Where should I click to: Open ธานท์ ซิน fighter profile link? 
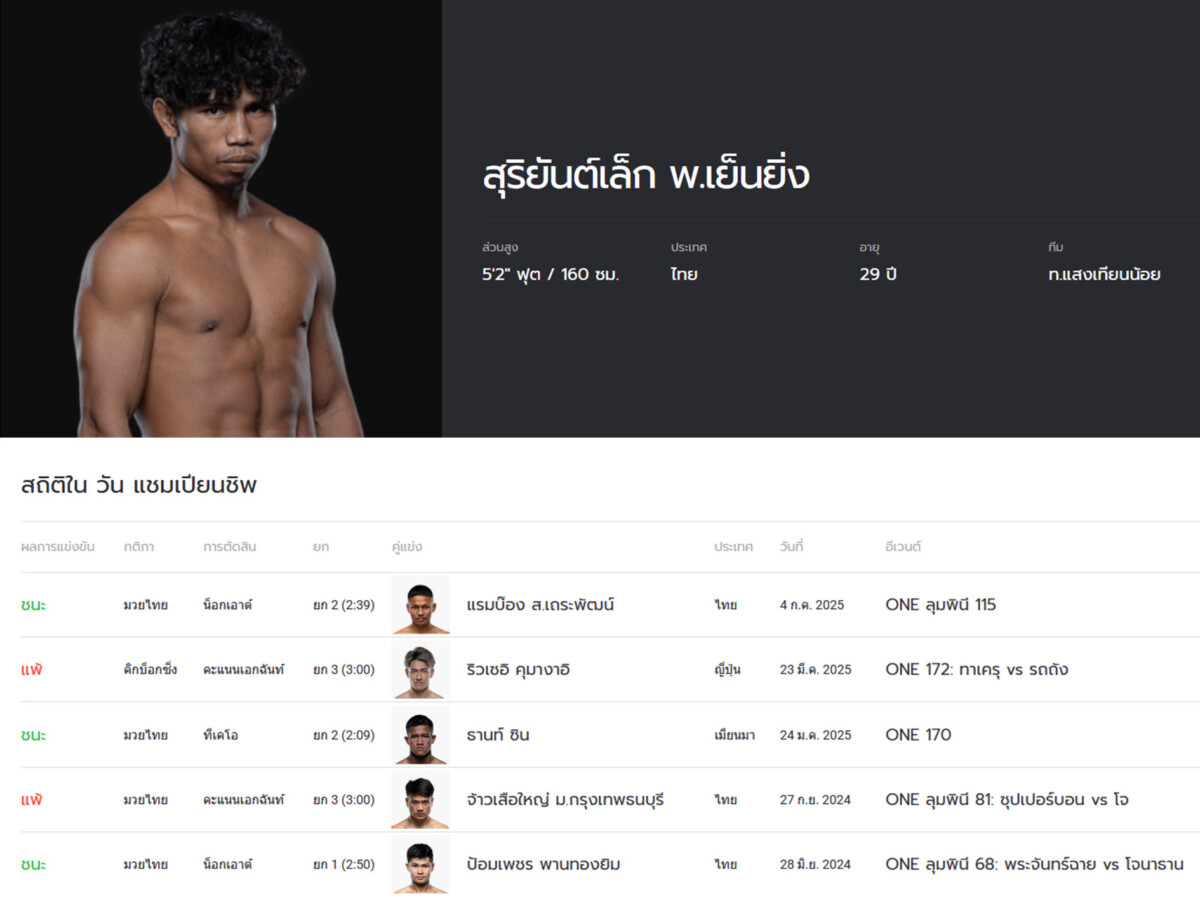click(497, 735)
